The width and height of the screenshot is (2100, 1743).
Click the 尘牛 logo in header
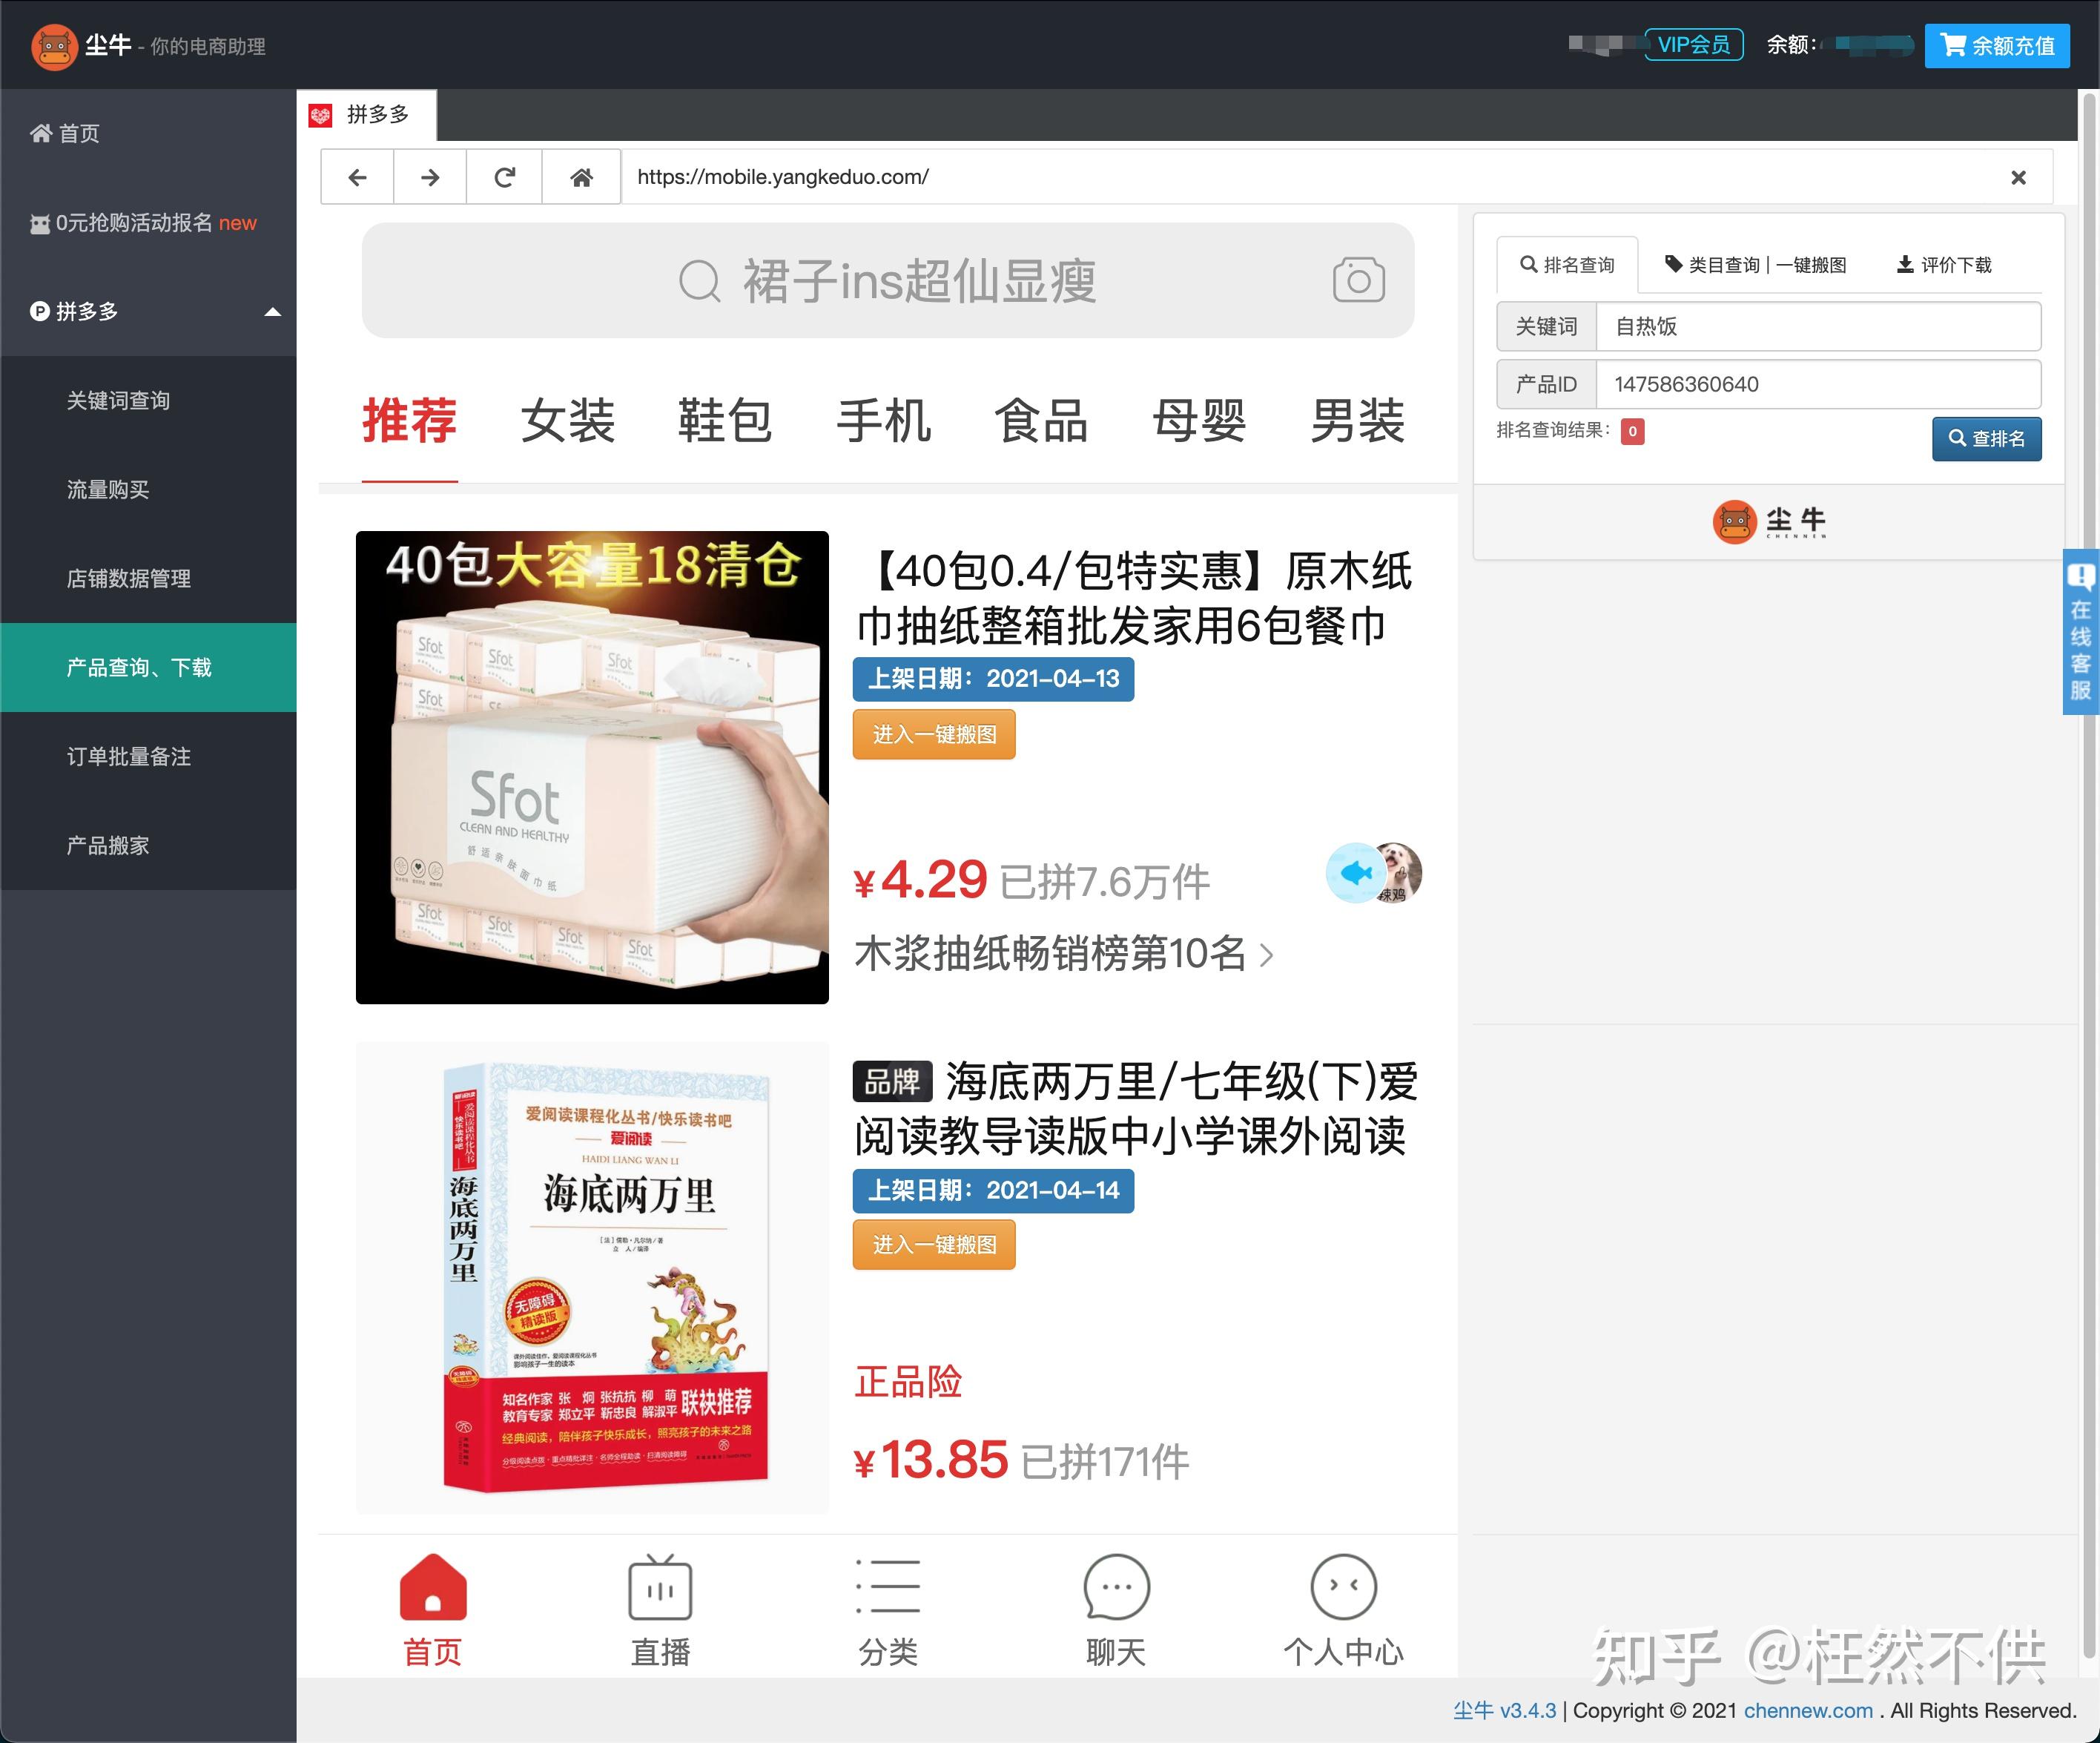pos(54,47)
